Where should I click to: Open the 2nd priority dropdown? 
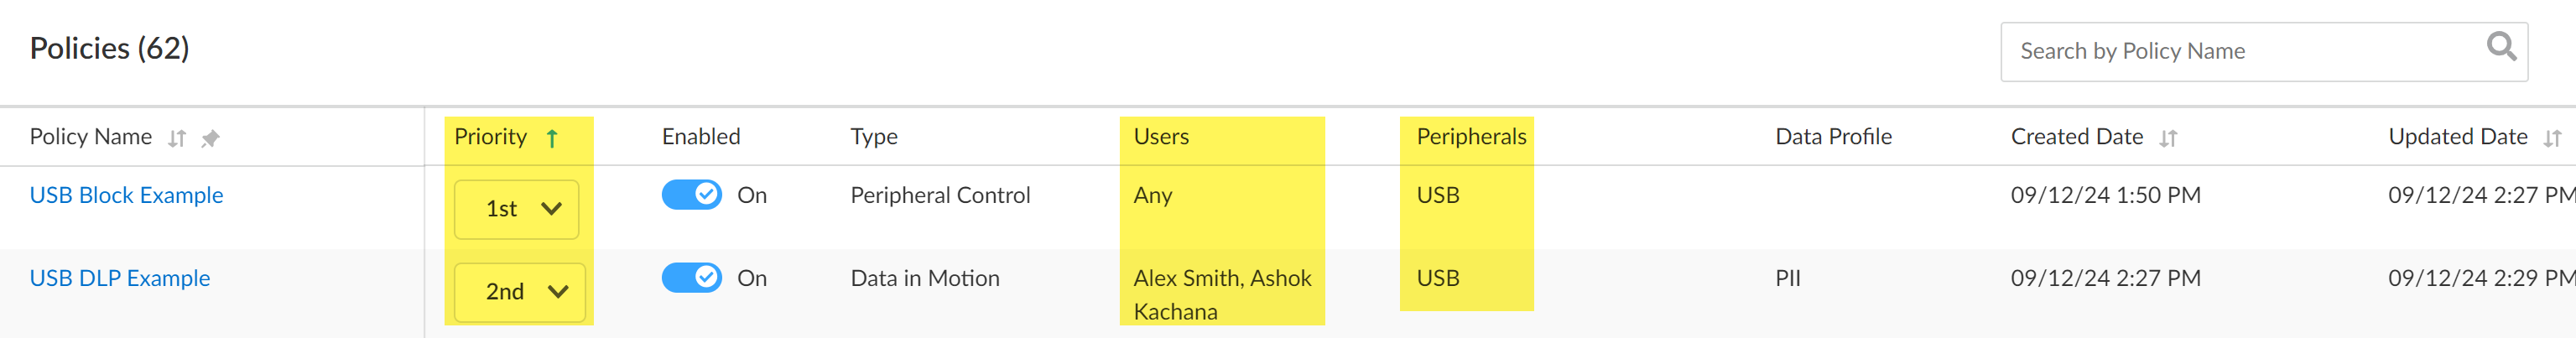pyautogui.click(x=519, y=292)
